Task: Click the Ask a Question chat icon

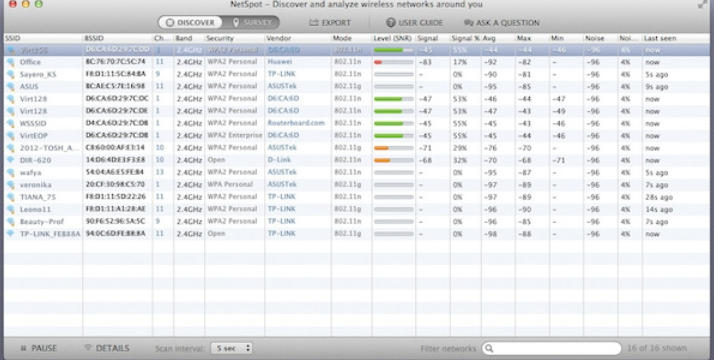Action: pos(469,23)
